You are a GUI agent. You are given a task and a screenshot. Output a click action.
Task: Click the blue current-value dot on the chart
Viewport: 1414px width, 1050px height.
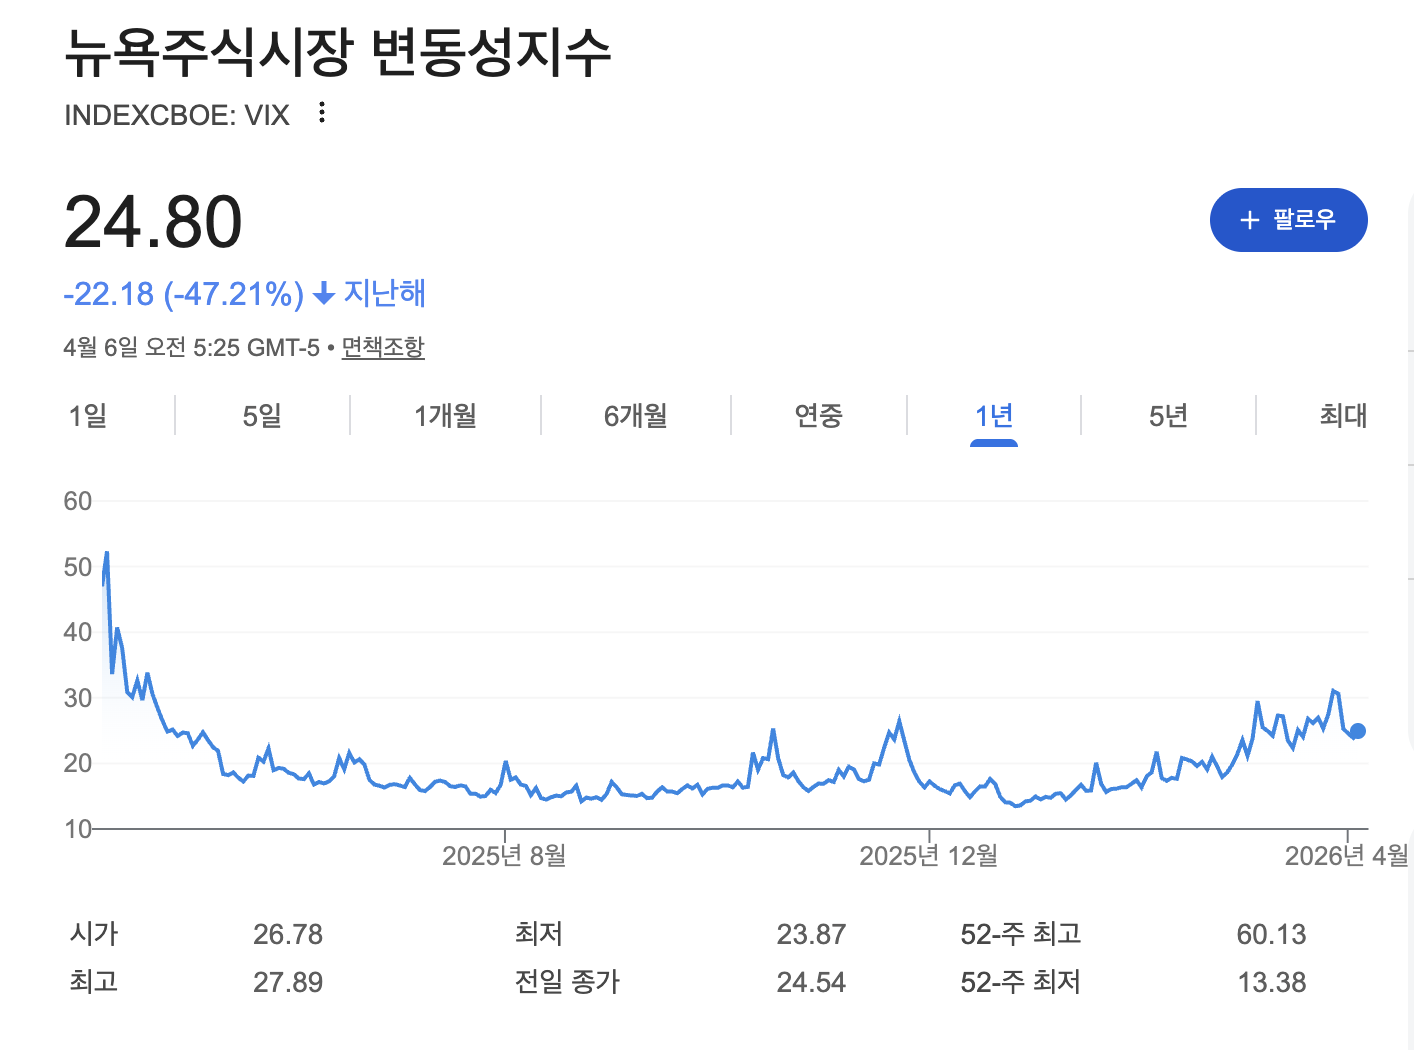click(x=1357, y=731)
